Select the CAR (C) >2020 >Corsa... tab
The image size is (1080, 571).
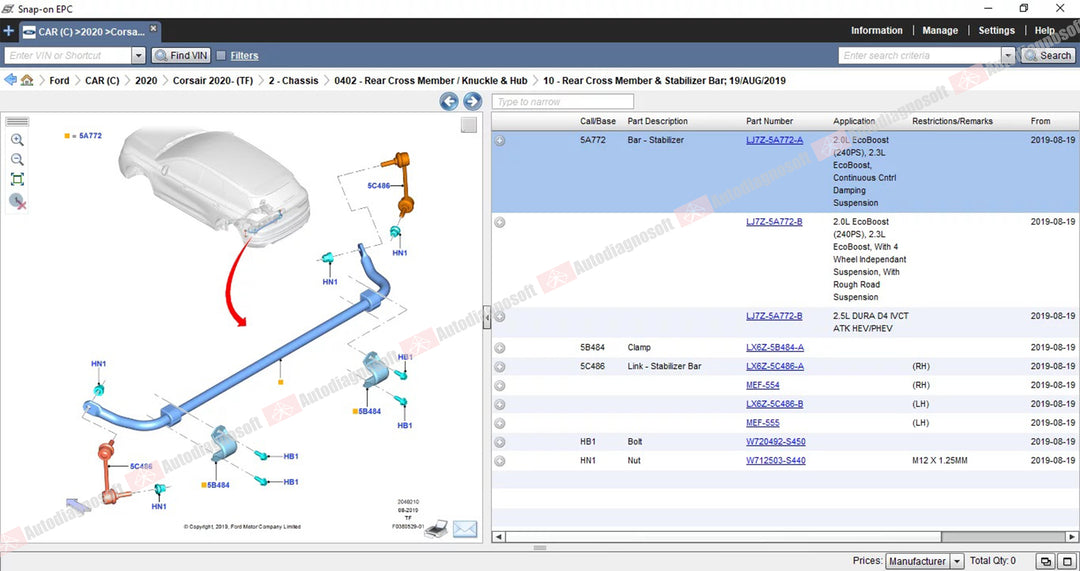click(x=90, y=32)
